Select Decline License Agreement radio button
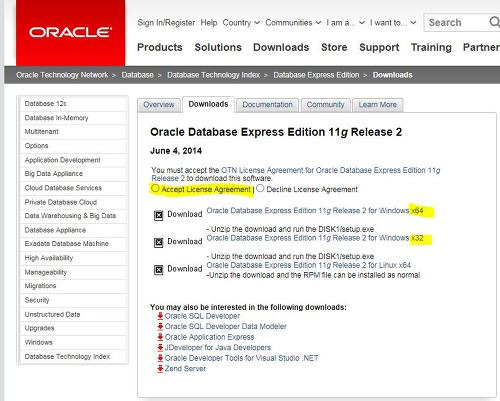 click(x=260, y=188)
